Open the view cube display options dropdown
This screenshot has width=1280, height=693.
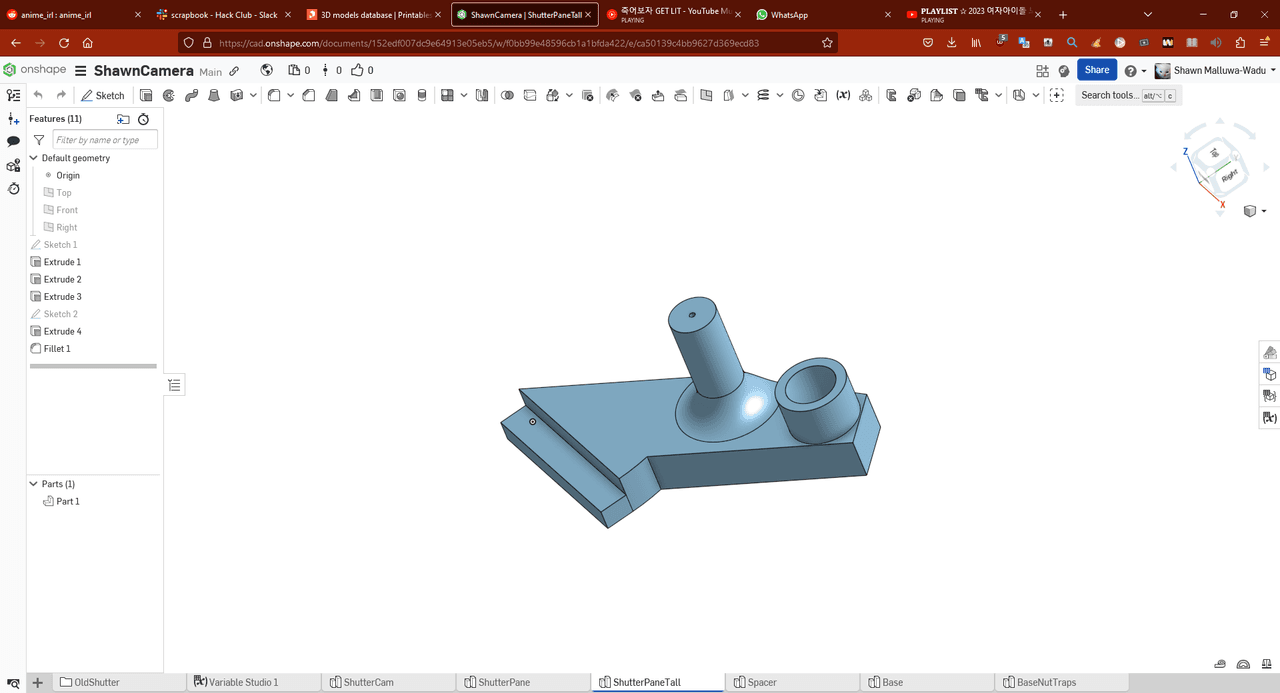coord(1264,211)
